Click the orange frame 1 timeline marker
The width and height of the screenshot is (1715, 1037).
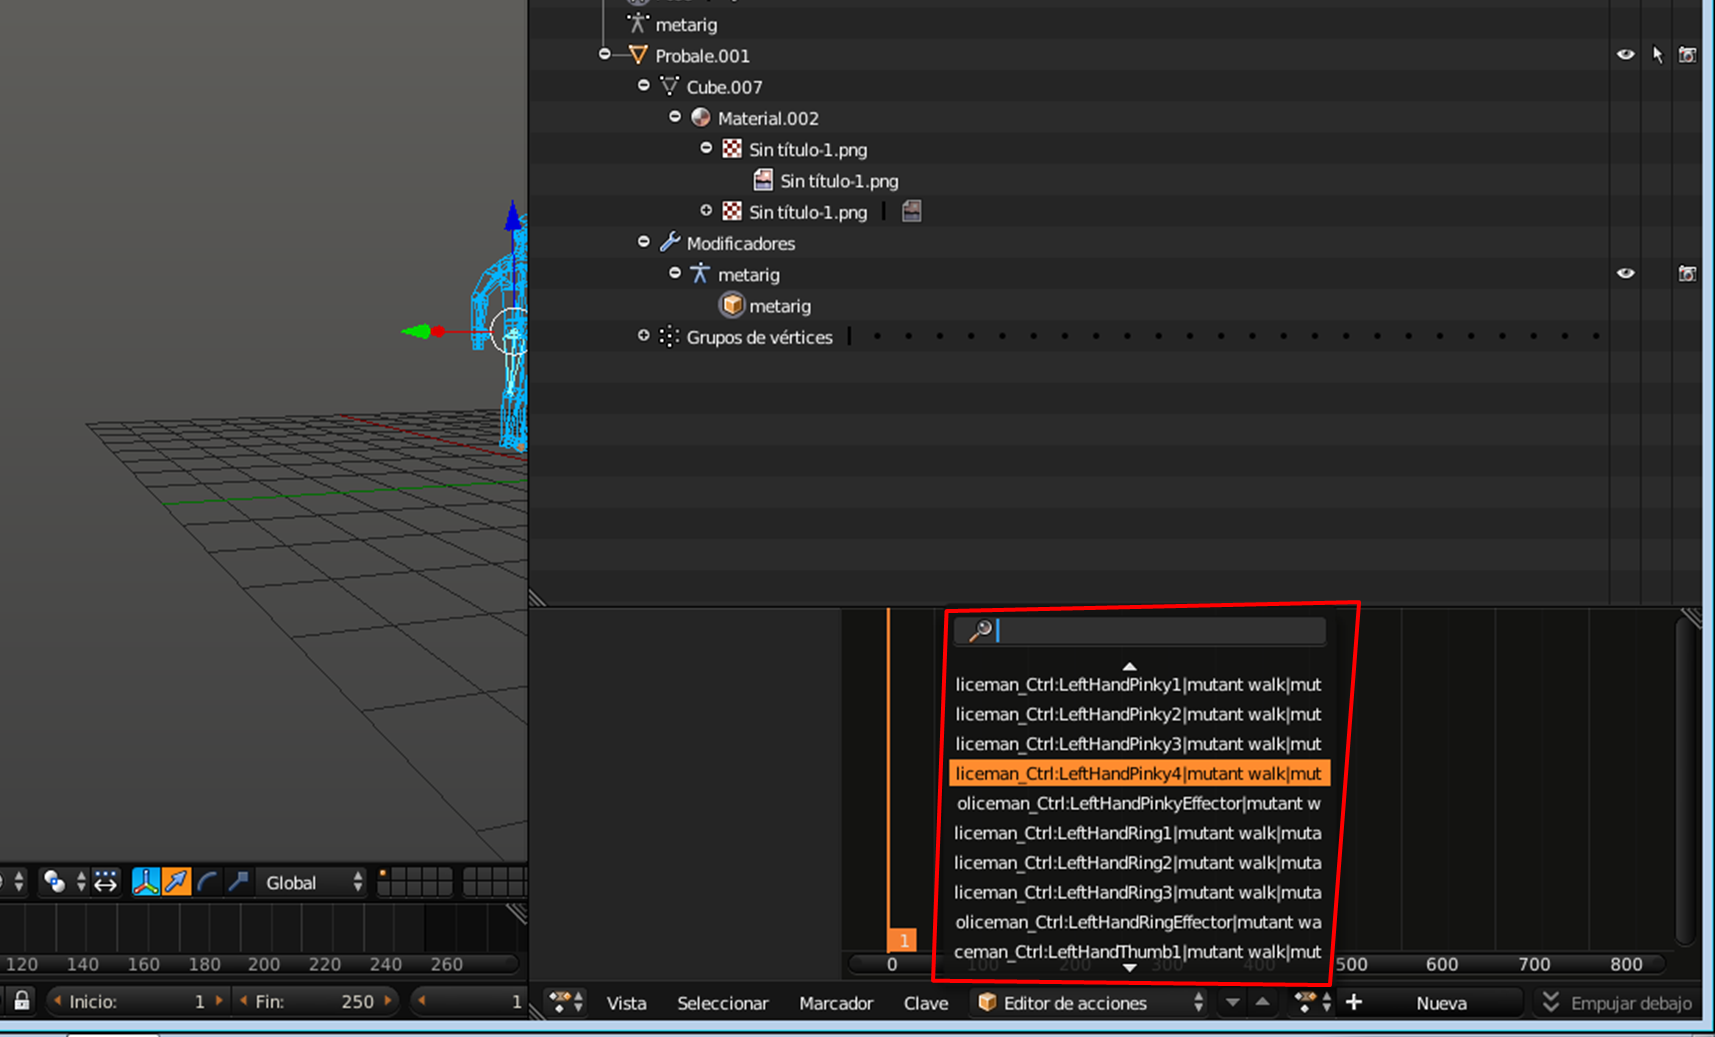click(x=902, y=940)
